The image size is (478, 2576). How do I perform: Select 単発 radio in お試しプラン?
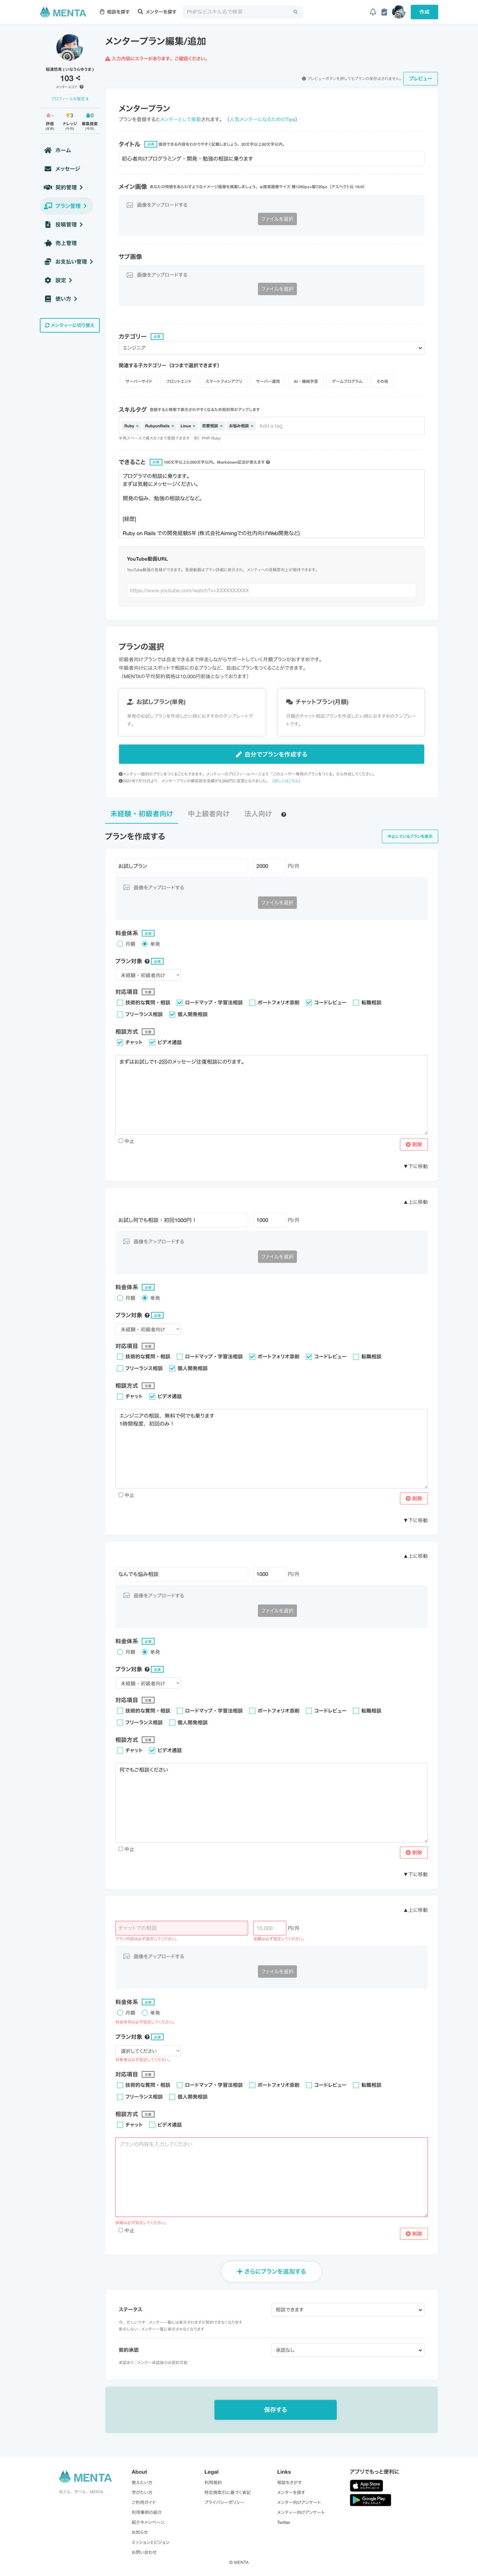(x=145, y=944)
